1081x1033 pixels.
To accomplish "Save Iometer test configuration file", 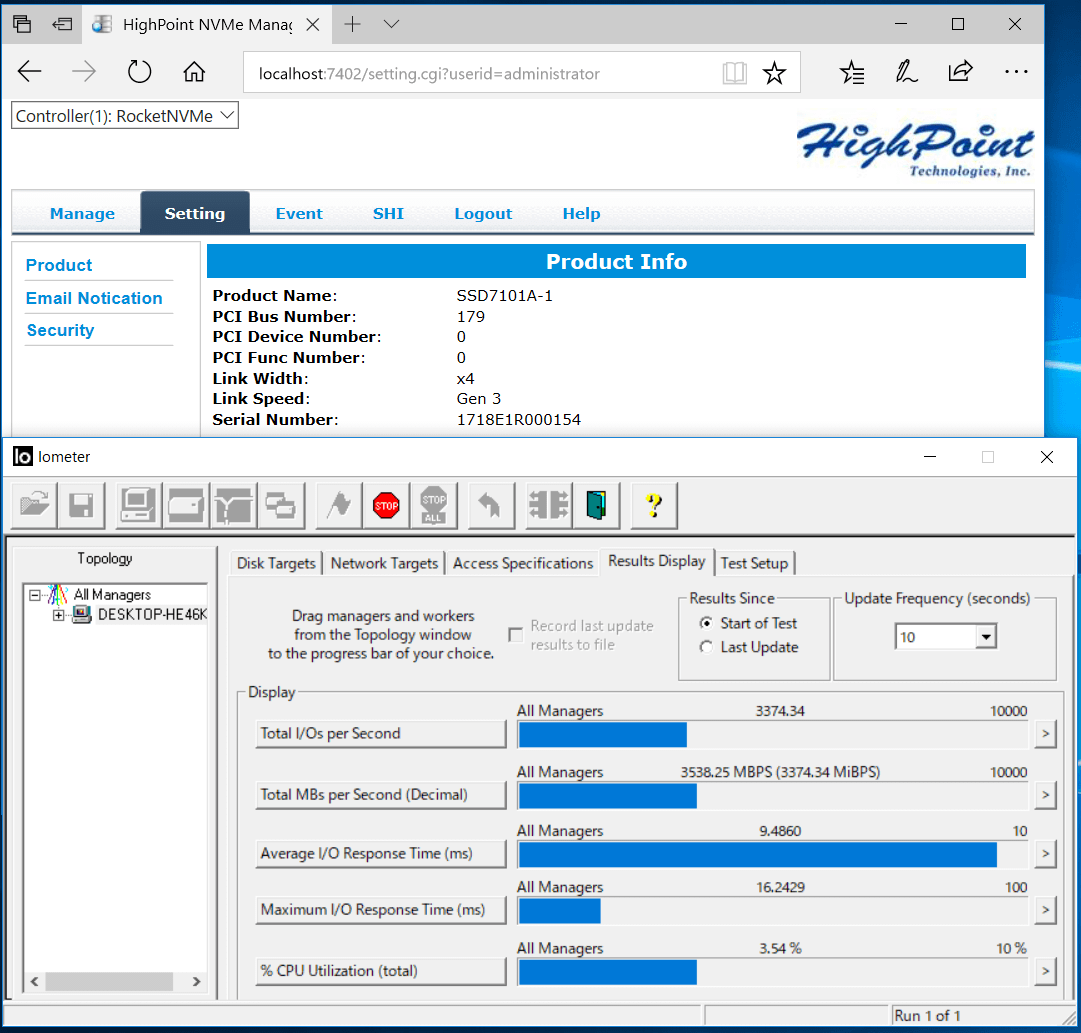I will click(81, 505).
